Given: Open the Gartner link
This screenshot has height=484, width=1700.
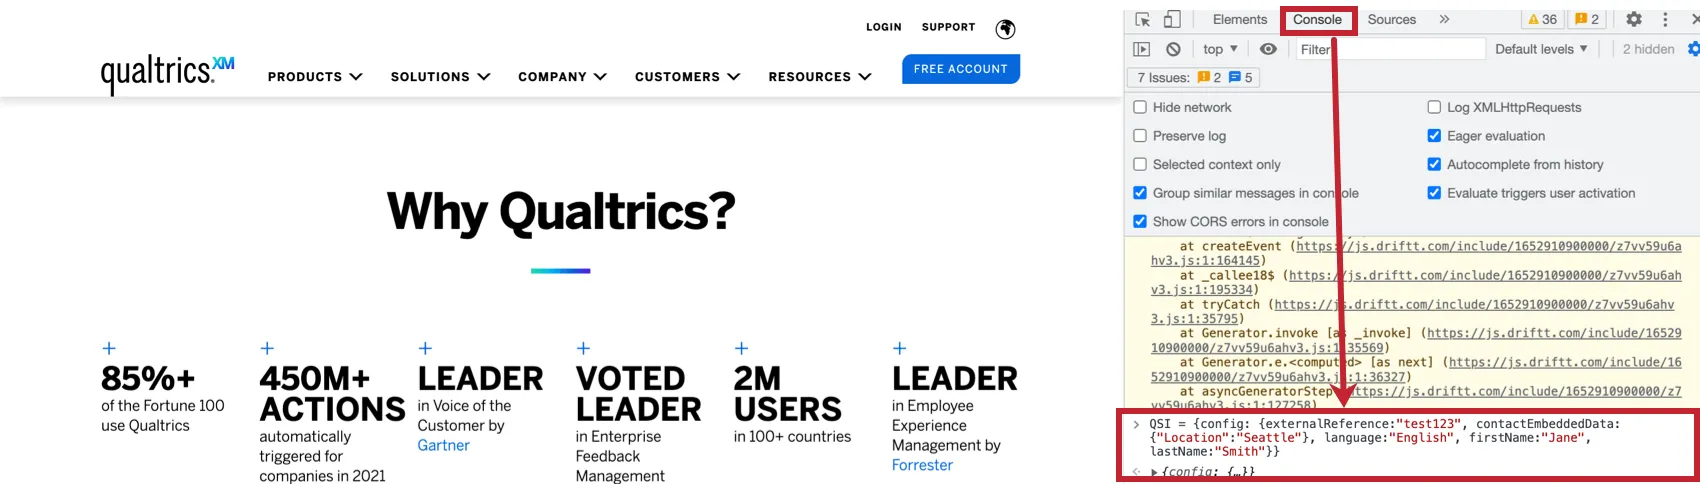Looking at the screenshot, I should click(x=443, y=446).
